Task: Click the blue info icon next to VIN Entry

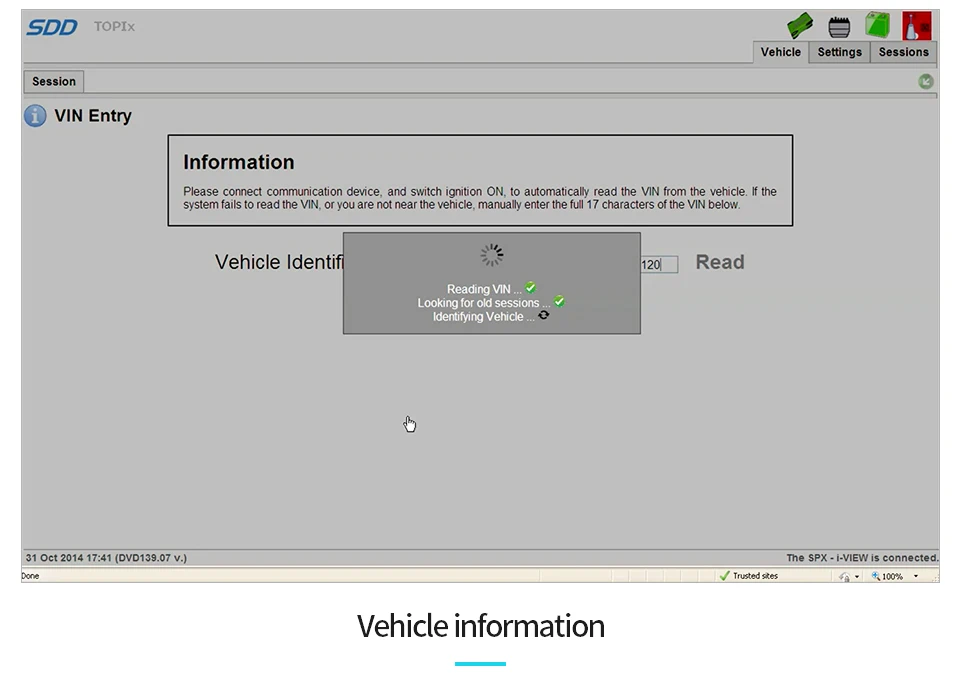Action: [x=35, y=116]
